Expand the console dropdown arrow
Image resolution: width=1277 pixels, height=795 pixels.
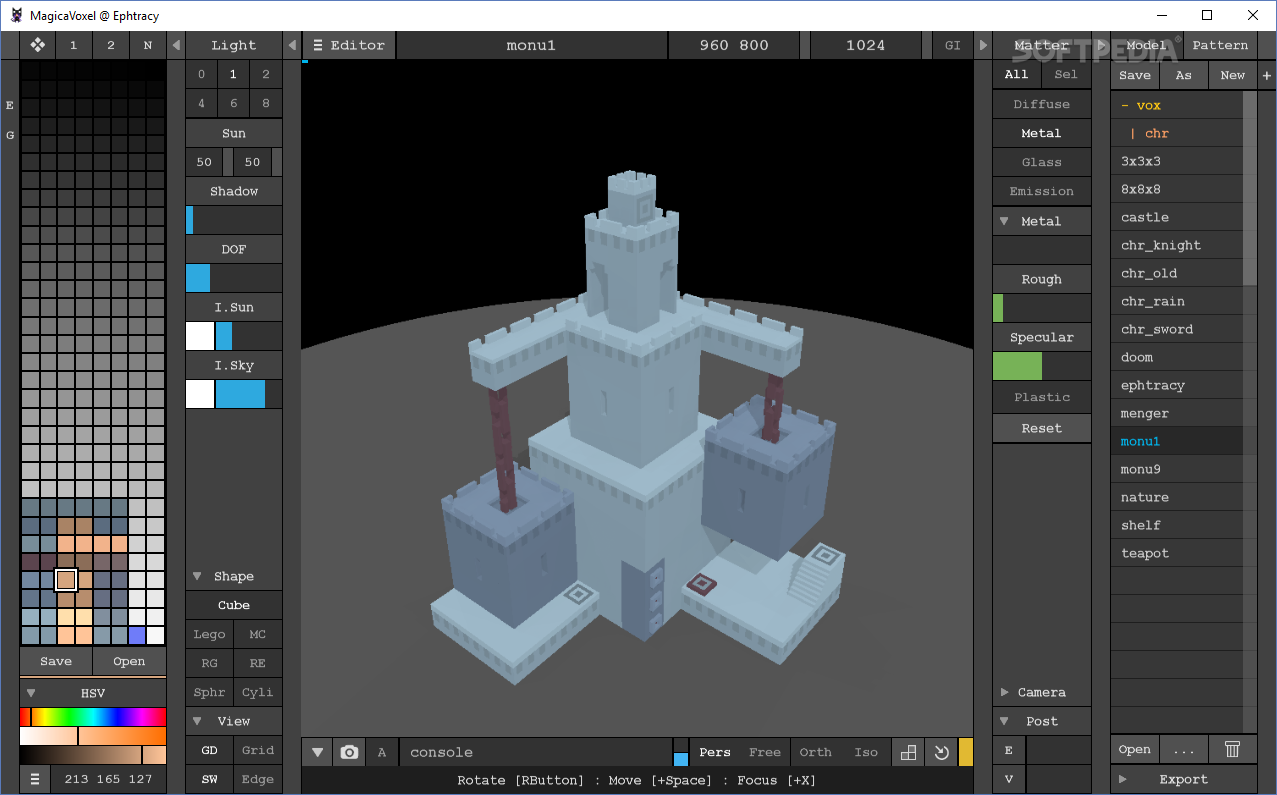click(317, 752)
